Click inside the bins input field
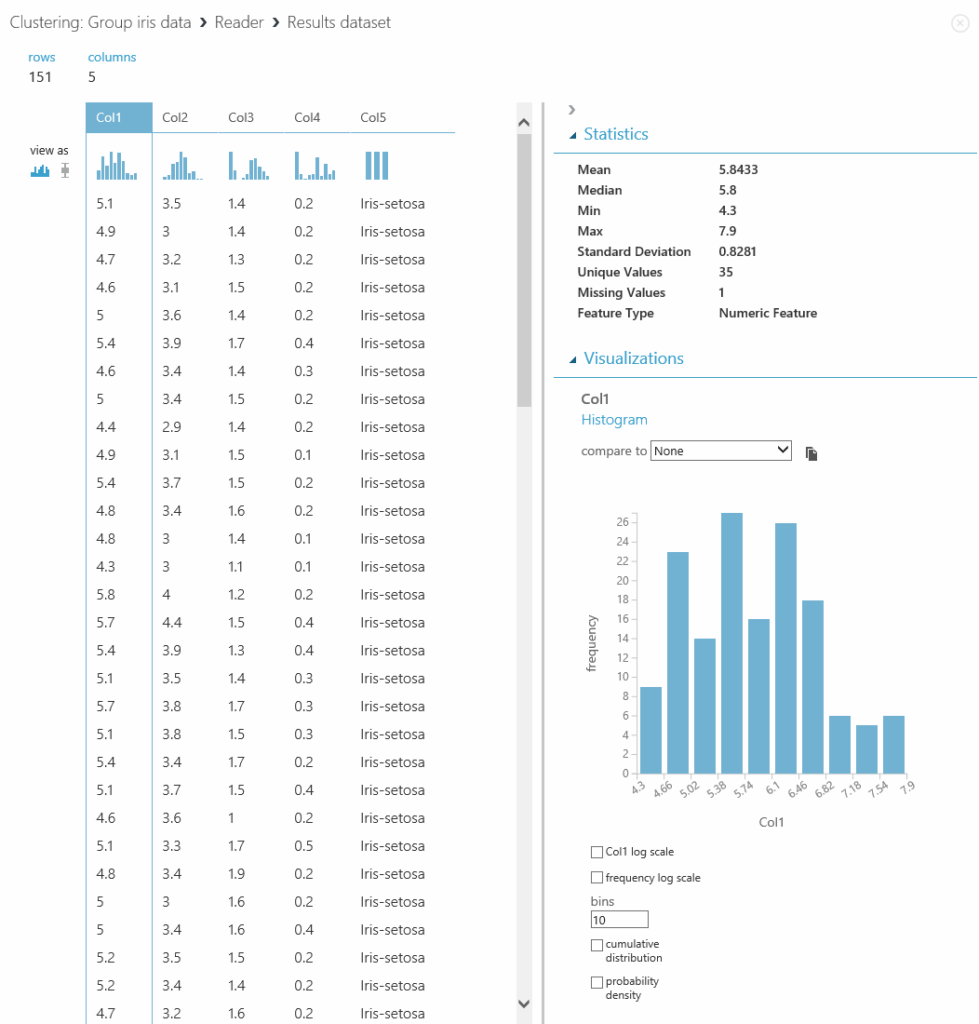 [x=618, y=918]
